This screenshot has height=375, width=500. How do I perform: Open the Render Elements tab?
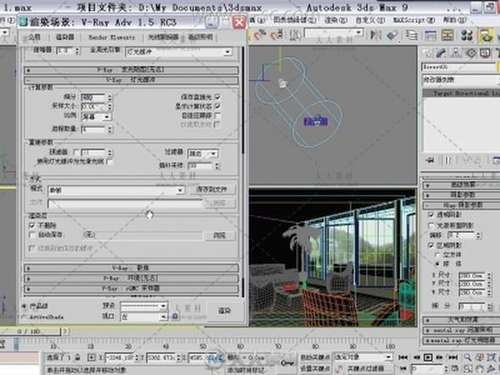pos(112,37)
